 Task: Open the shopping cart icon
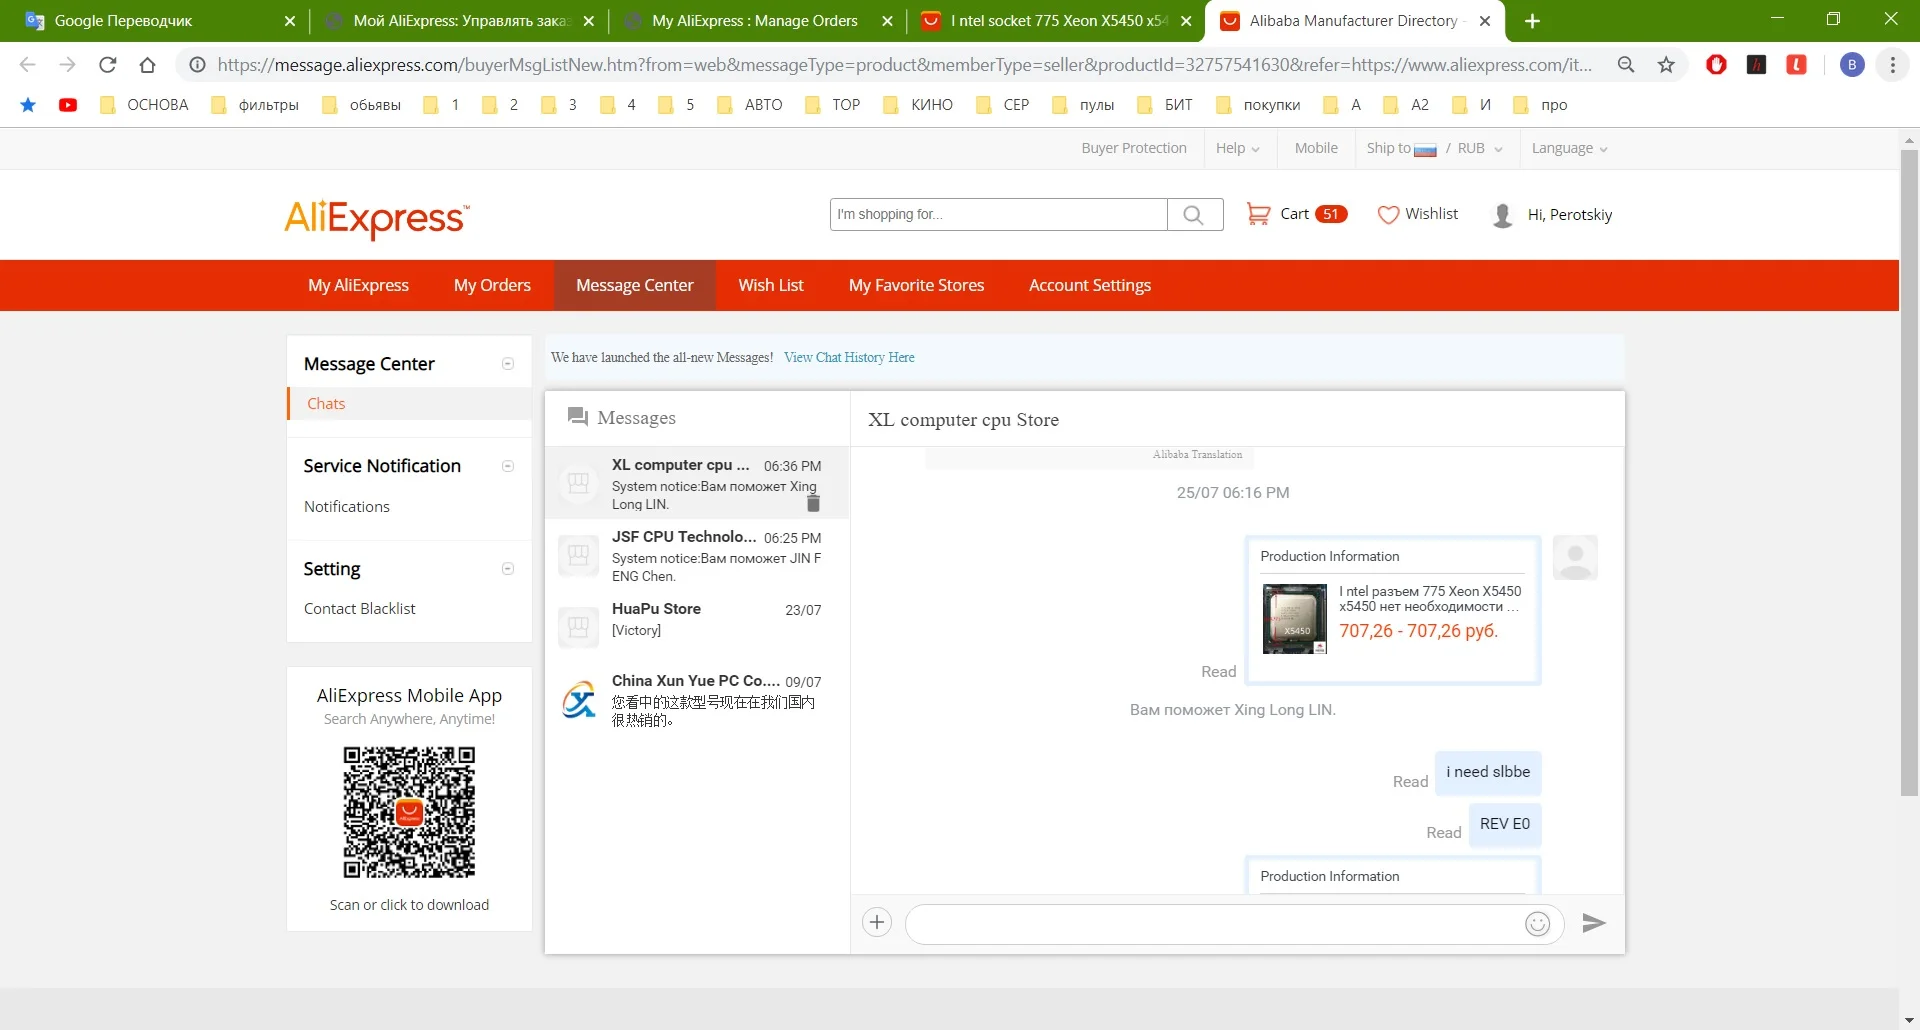pos(1258,214)
